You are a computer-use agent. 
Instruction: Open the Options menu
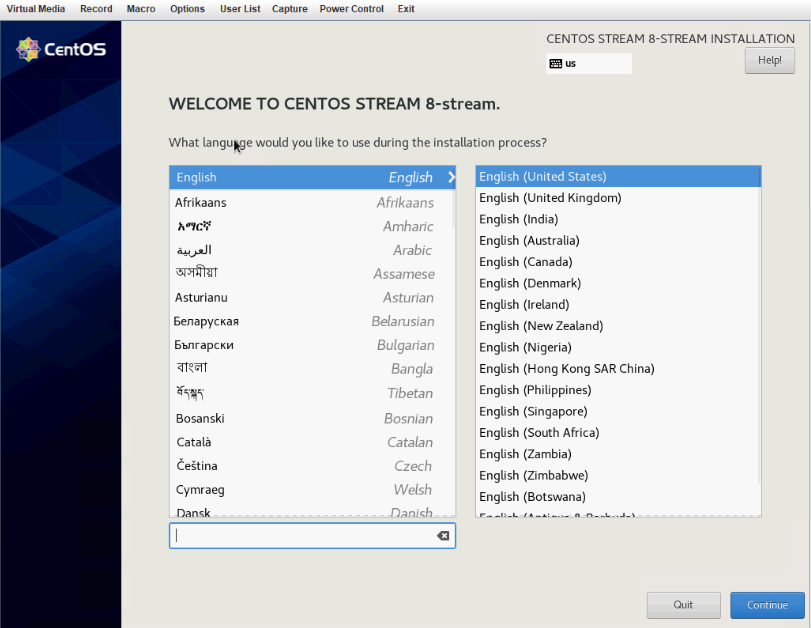click(187, 9)
